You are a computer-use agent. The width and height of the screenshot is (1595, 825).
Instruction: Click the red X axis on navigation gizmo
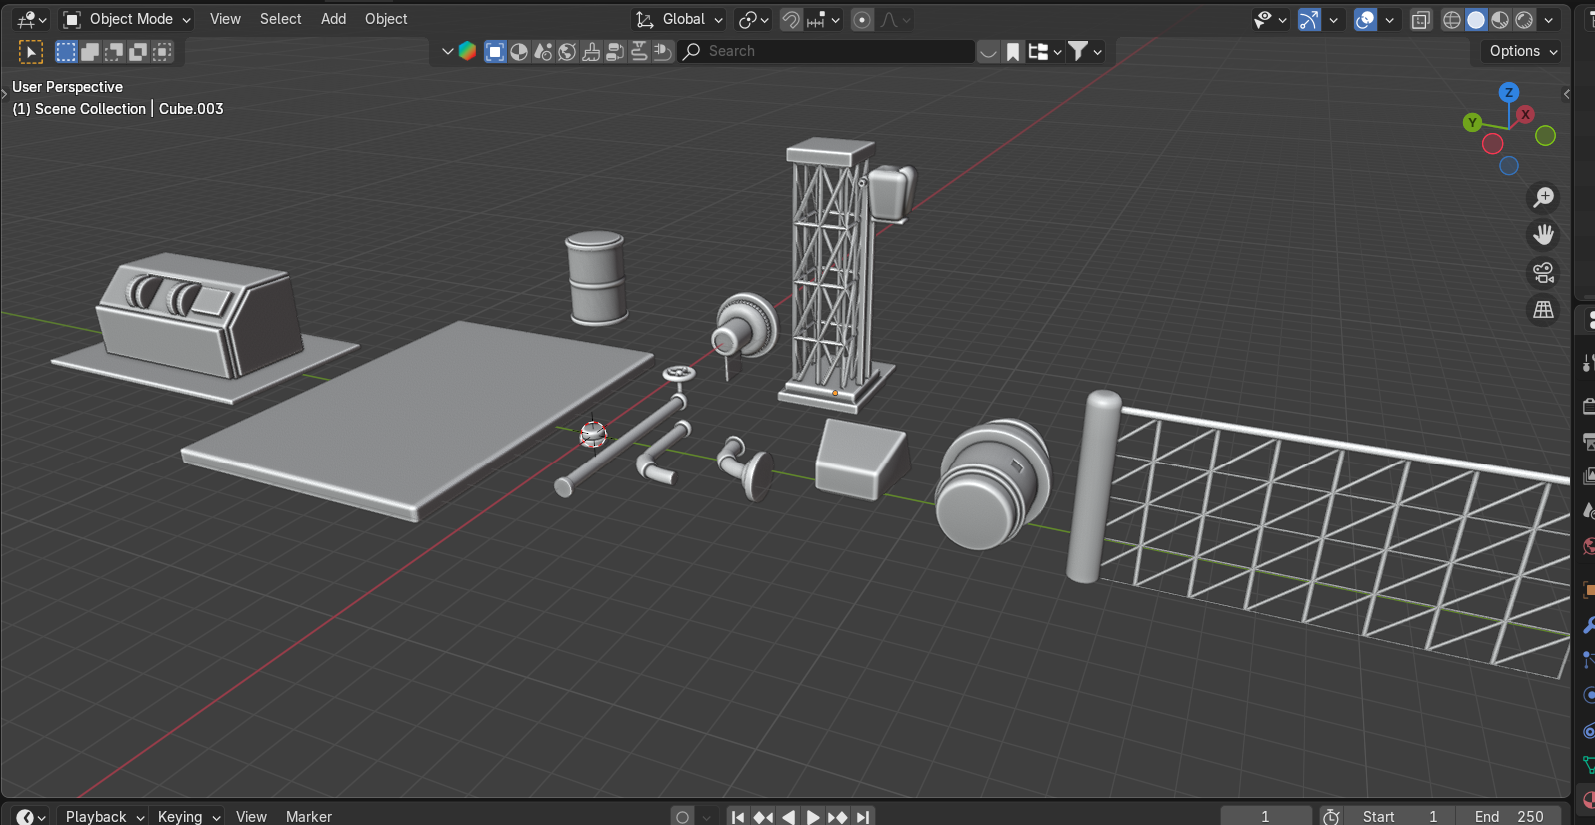pos(1525,114)
